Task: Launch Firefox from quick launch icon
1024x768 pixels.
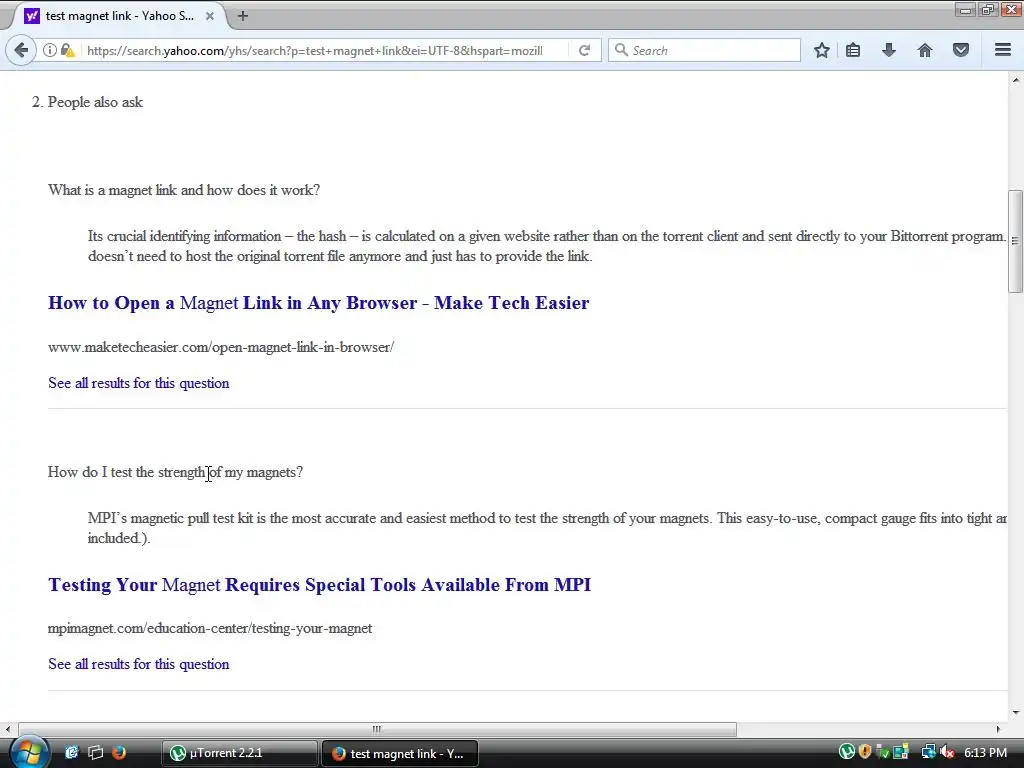Action: click(x=119, y=752)
